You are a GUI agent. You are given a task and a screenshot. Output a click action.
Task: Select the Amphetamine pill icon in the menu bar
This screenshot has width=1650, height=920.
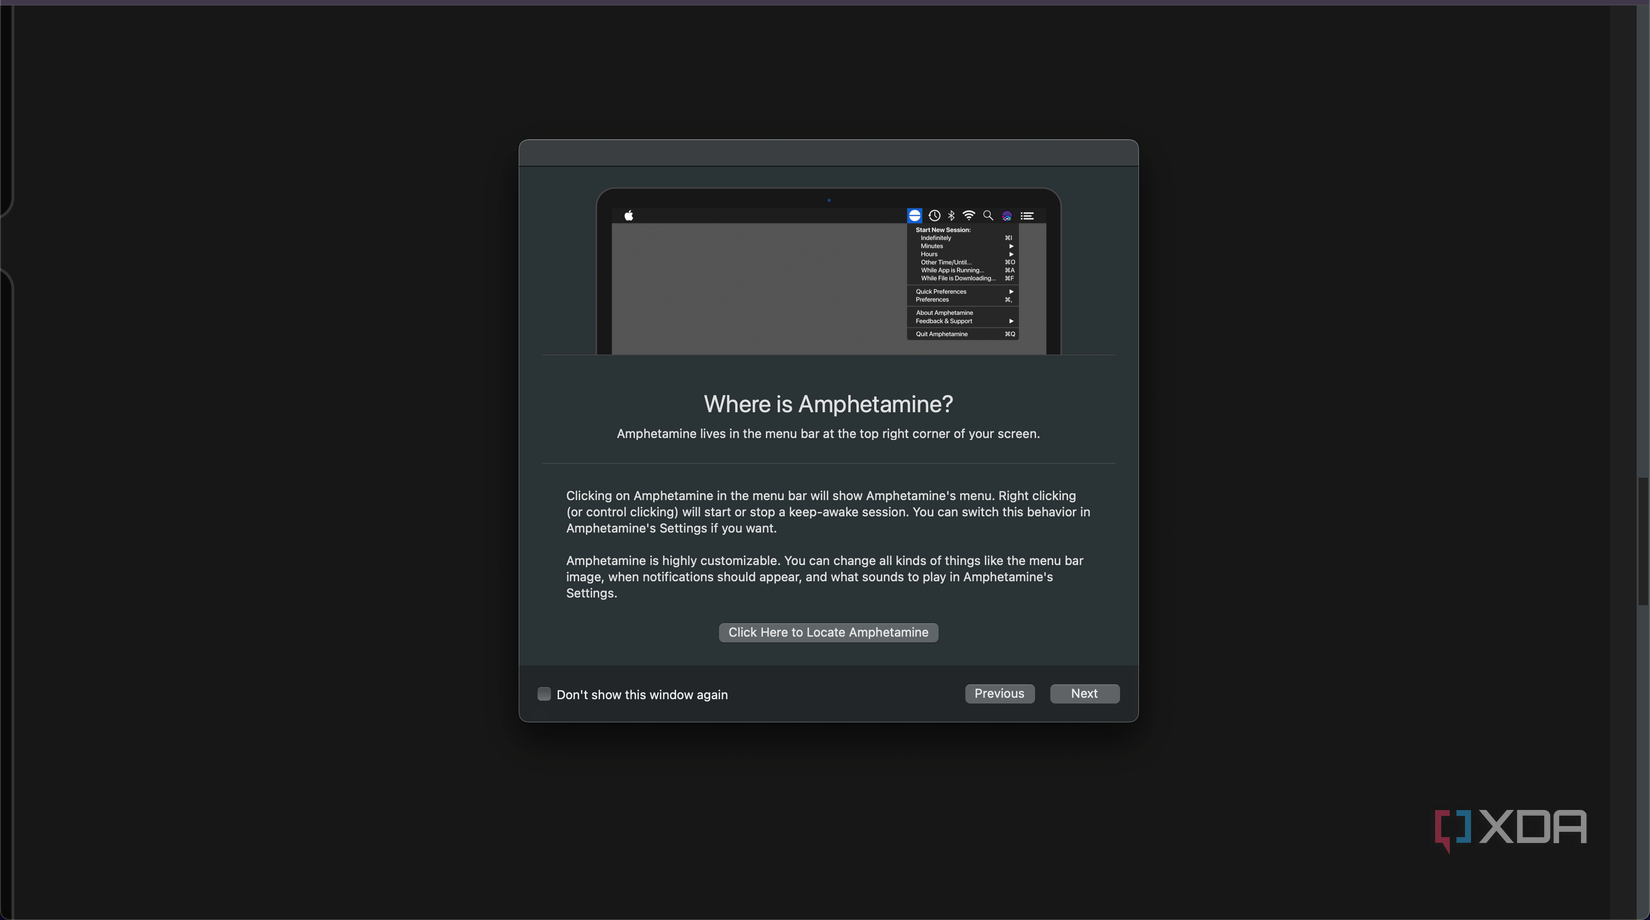[x=915, y=215]
